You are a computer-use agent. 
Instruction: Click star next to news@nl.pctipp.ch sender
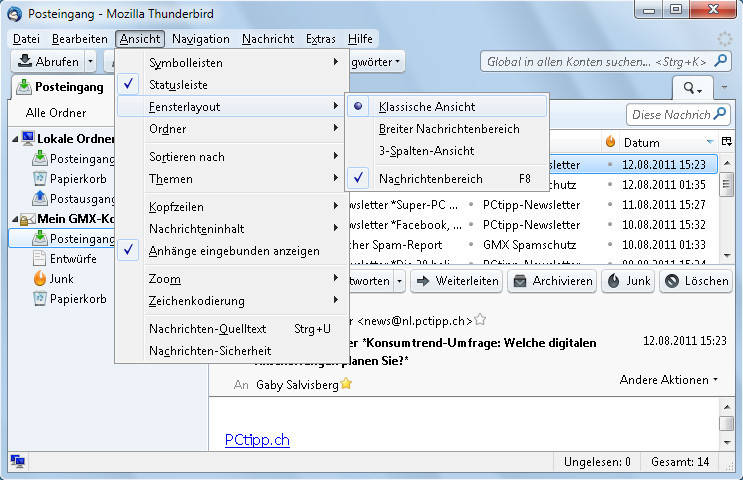(x=480, y=320)
